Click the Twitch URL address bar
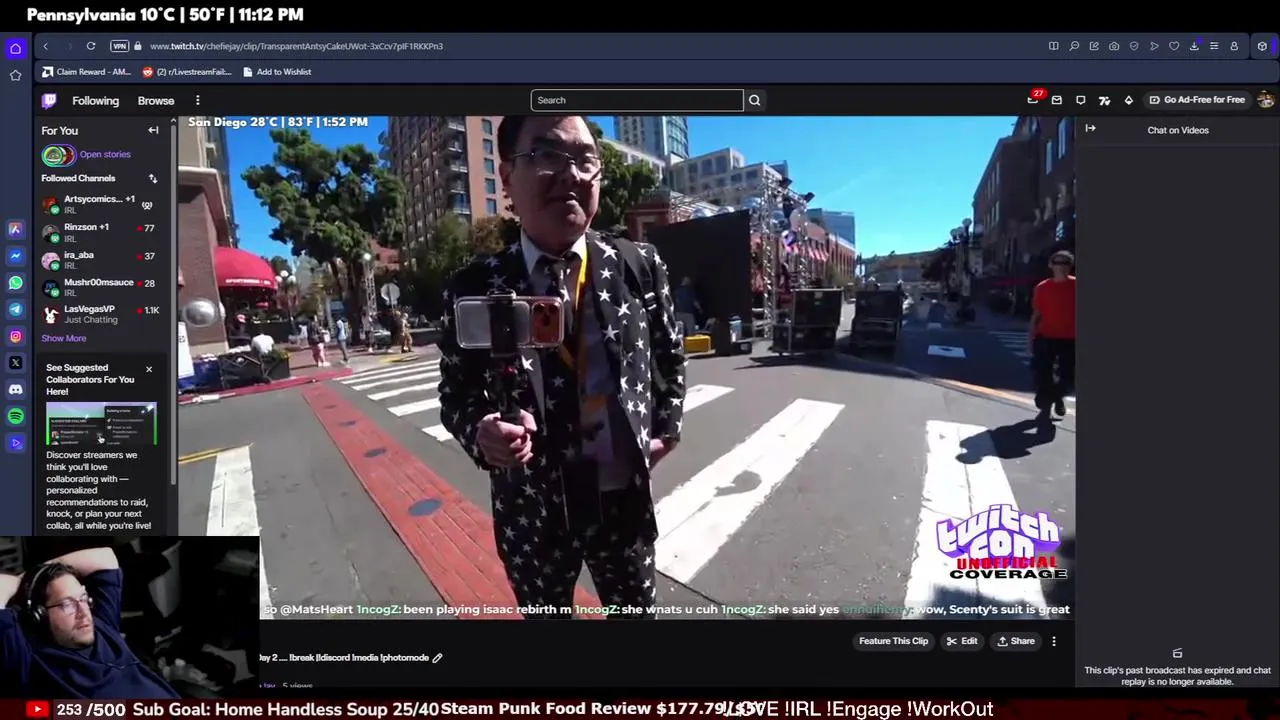This screenshot has height=720, width=1280. pyautogui.click(x=296, y=46)
